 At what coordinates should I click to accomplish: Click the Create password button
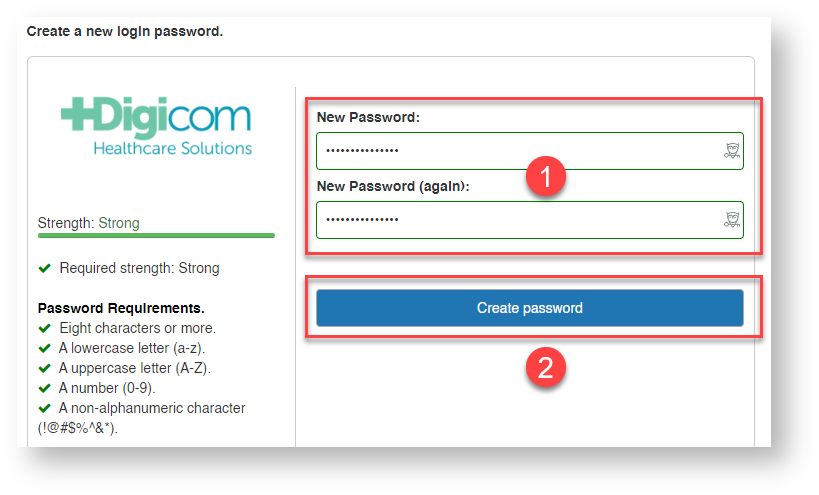[530, 308]
